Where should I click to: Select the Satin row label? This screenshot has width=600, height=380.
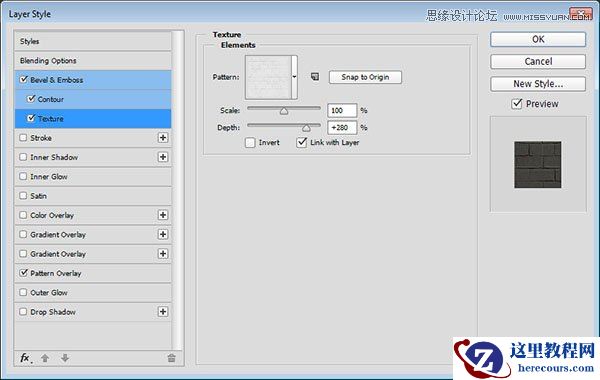point(38,196)
